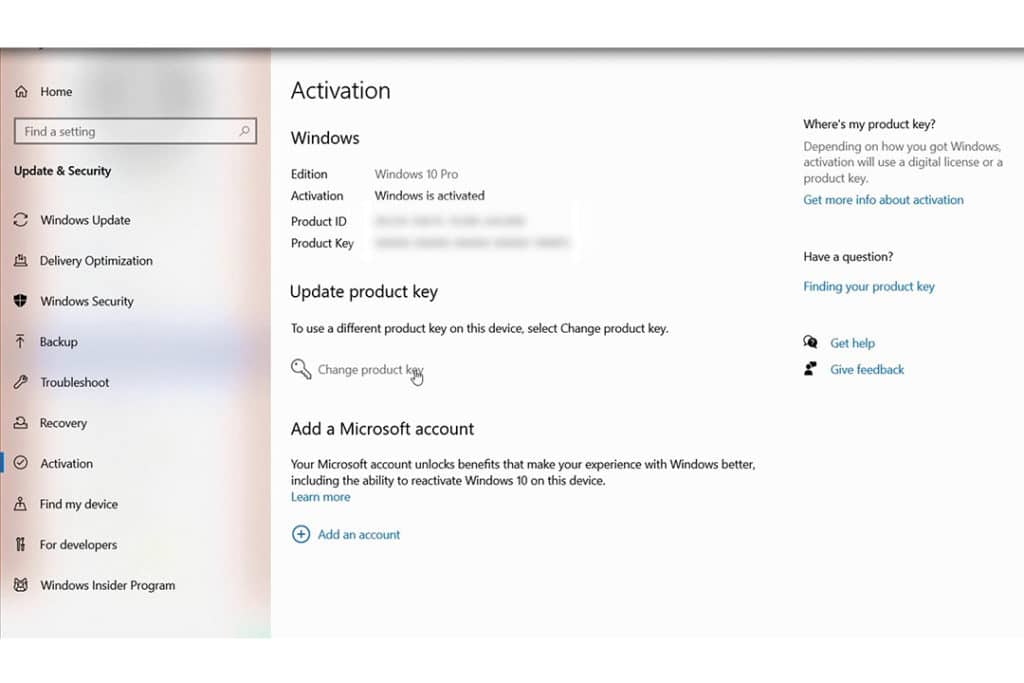This screenshot has height=683, width=1024.
Task: Open Get more info about activation link
Action: 883,200
